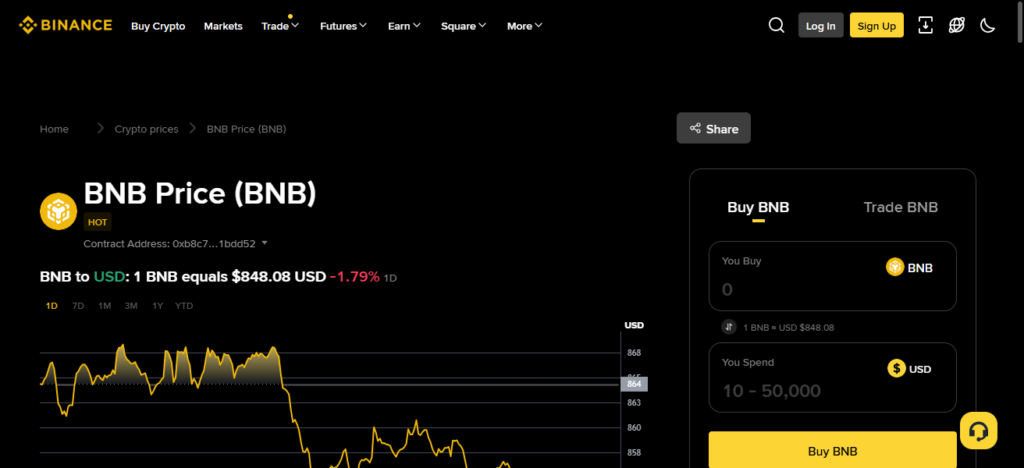Click the 864 price marker on chart axis
1024x468 pixels.
(633, 384)
